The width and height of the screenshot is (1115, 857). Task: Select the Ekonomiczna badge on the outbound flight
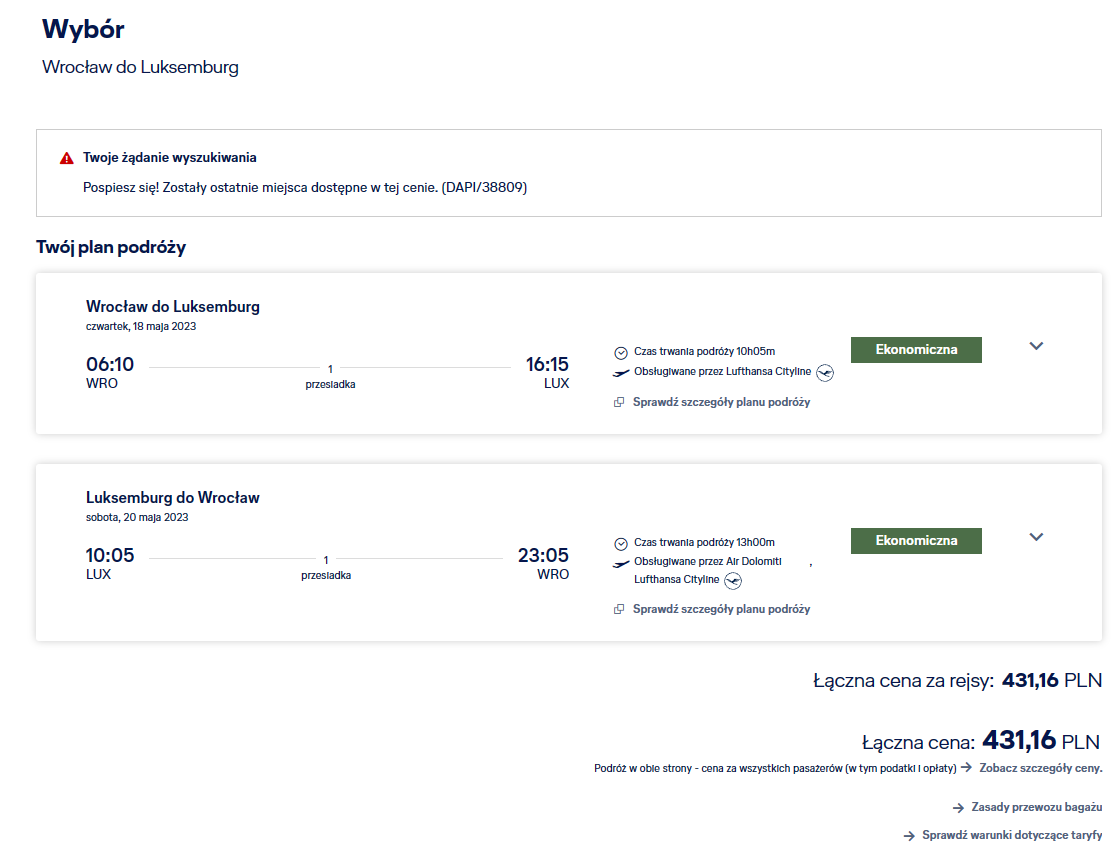pos(916,350)
